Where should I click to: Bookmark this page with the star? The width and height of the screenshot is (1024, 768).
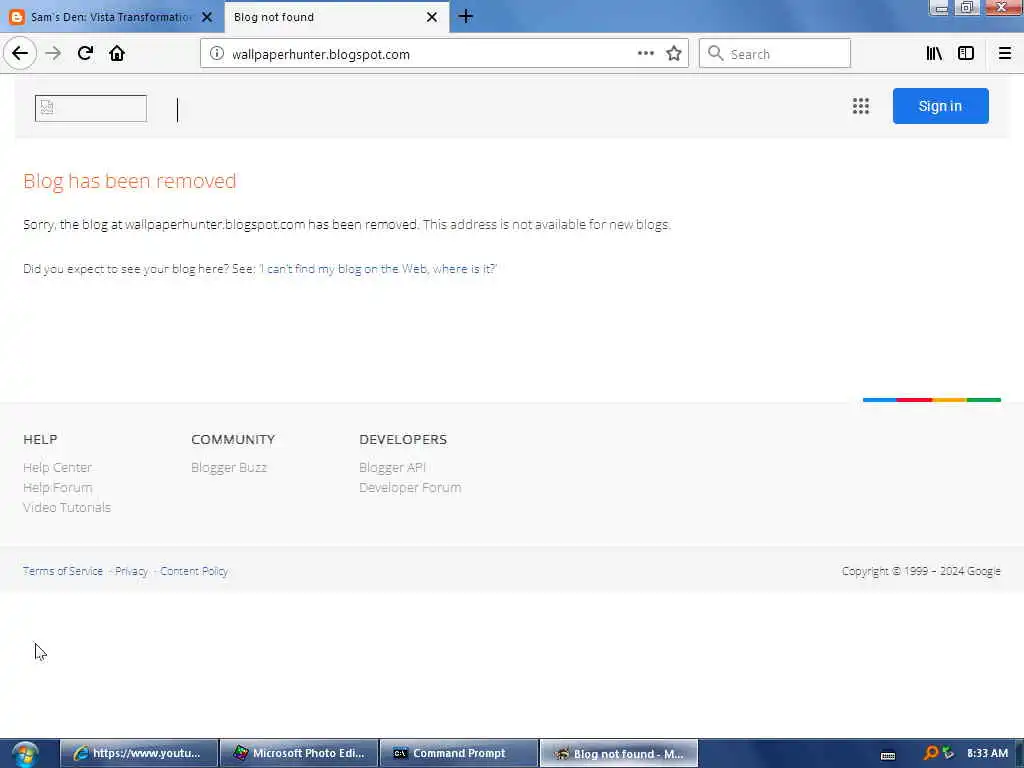coord(674,54)
